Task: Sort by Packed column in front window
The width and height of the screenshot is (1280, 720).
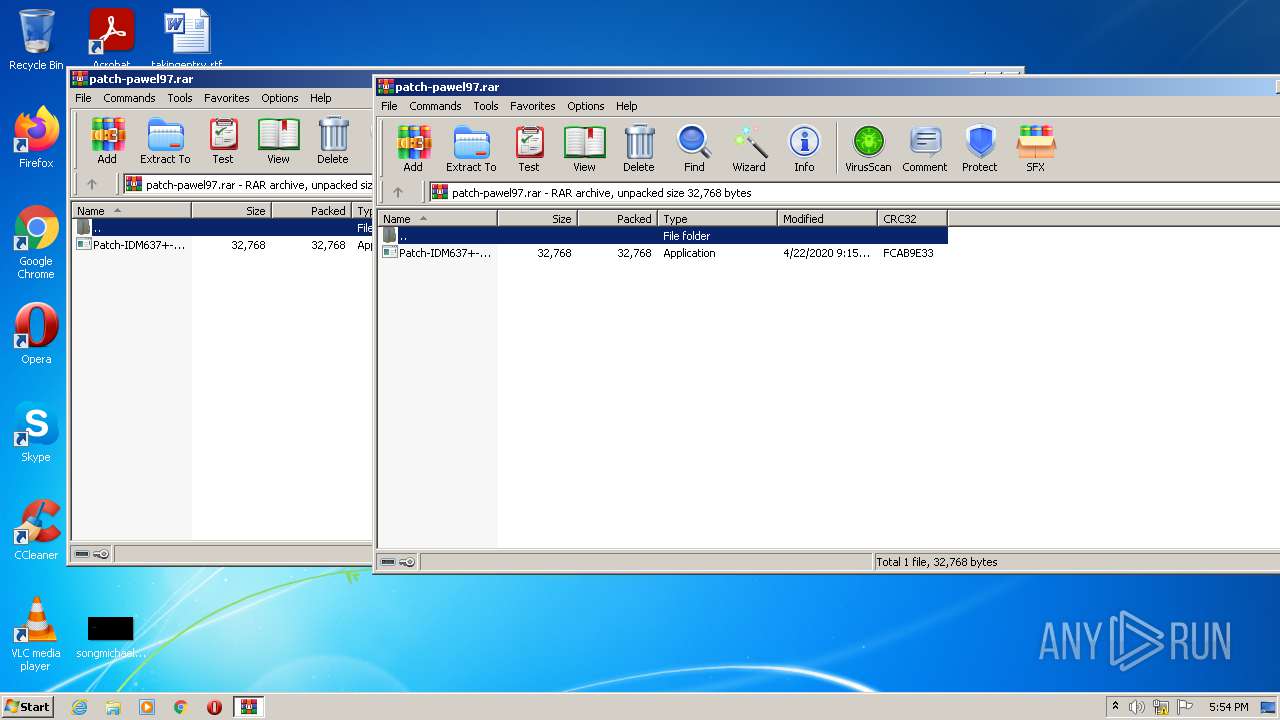Action: pos(617,218)
